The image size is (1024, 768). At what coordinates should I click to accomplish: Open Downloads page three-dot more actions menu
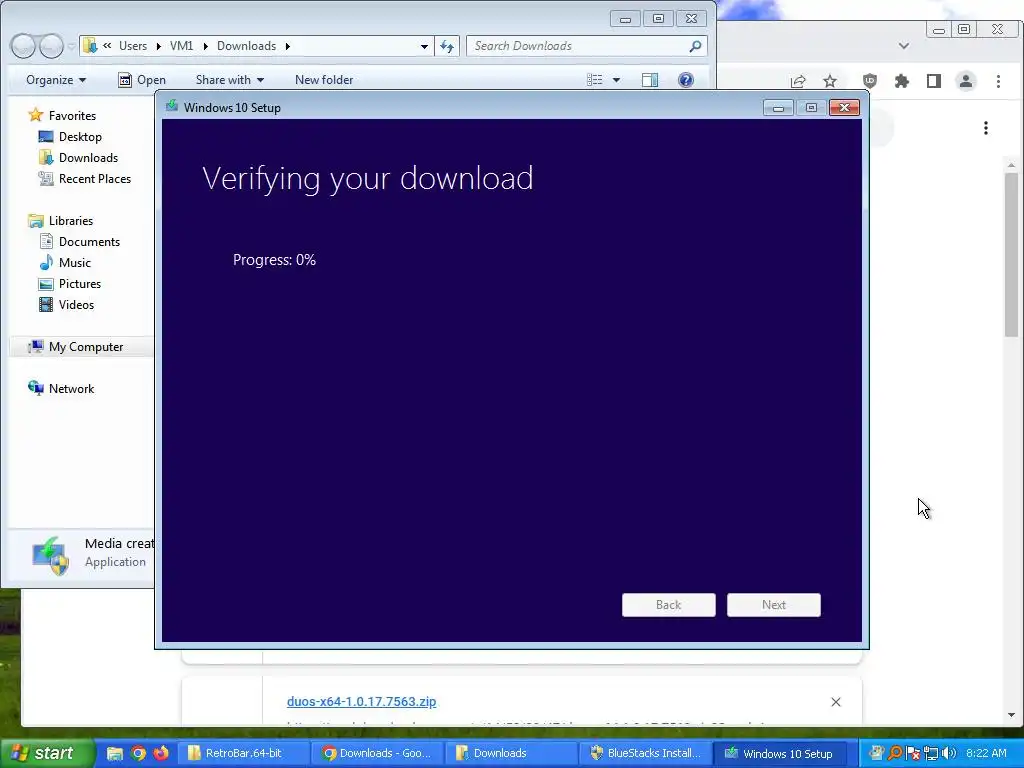point(985,128)
